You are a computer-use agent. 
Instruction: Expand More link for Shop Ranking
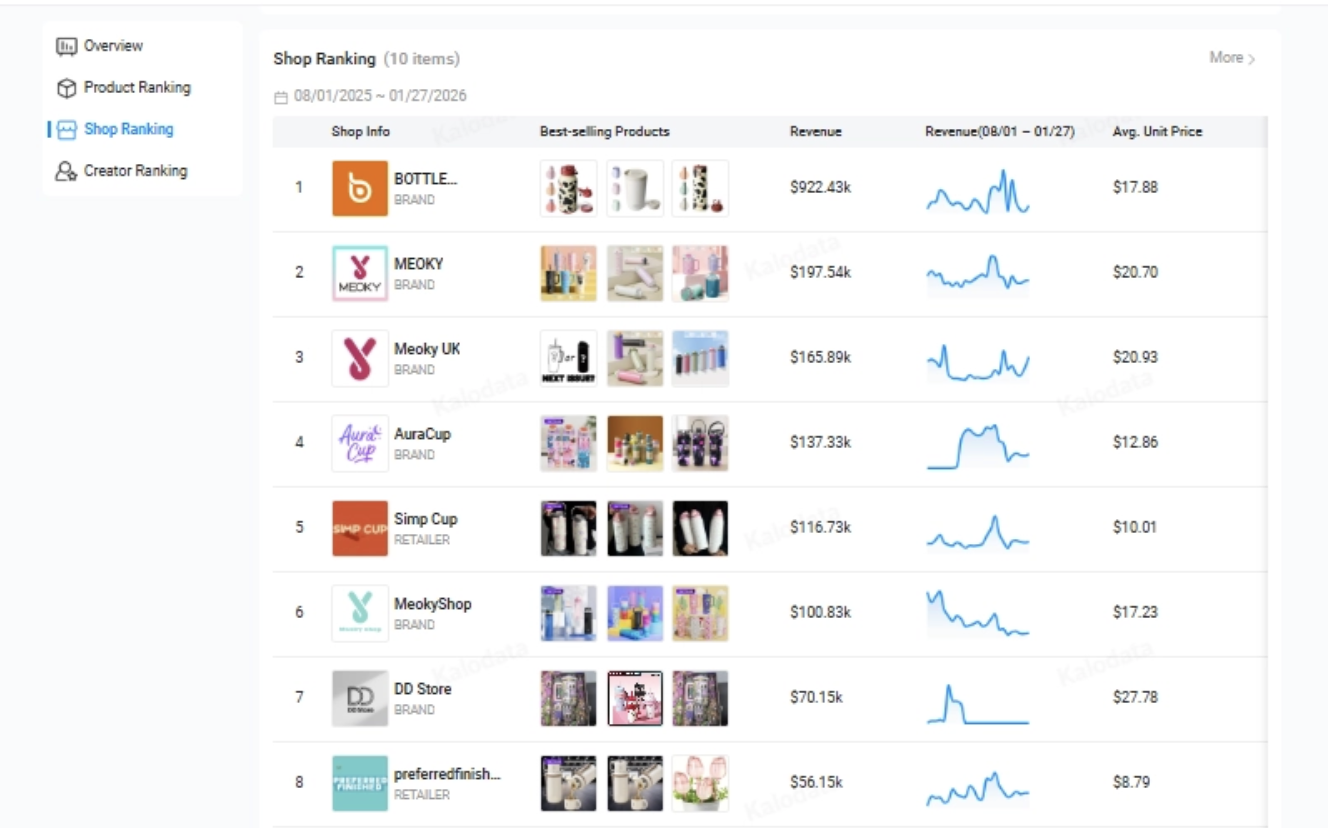click(x=1231, y=58)
